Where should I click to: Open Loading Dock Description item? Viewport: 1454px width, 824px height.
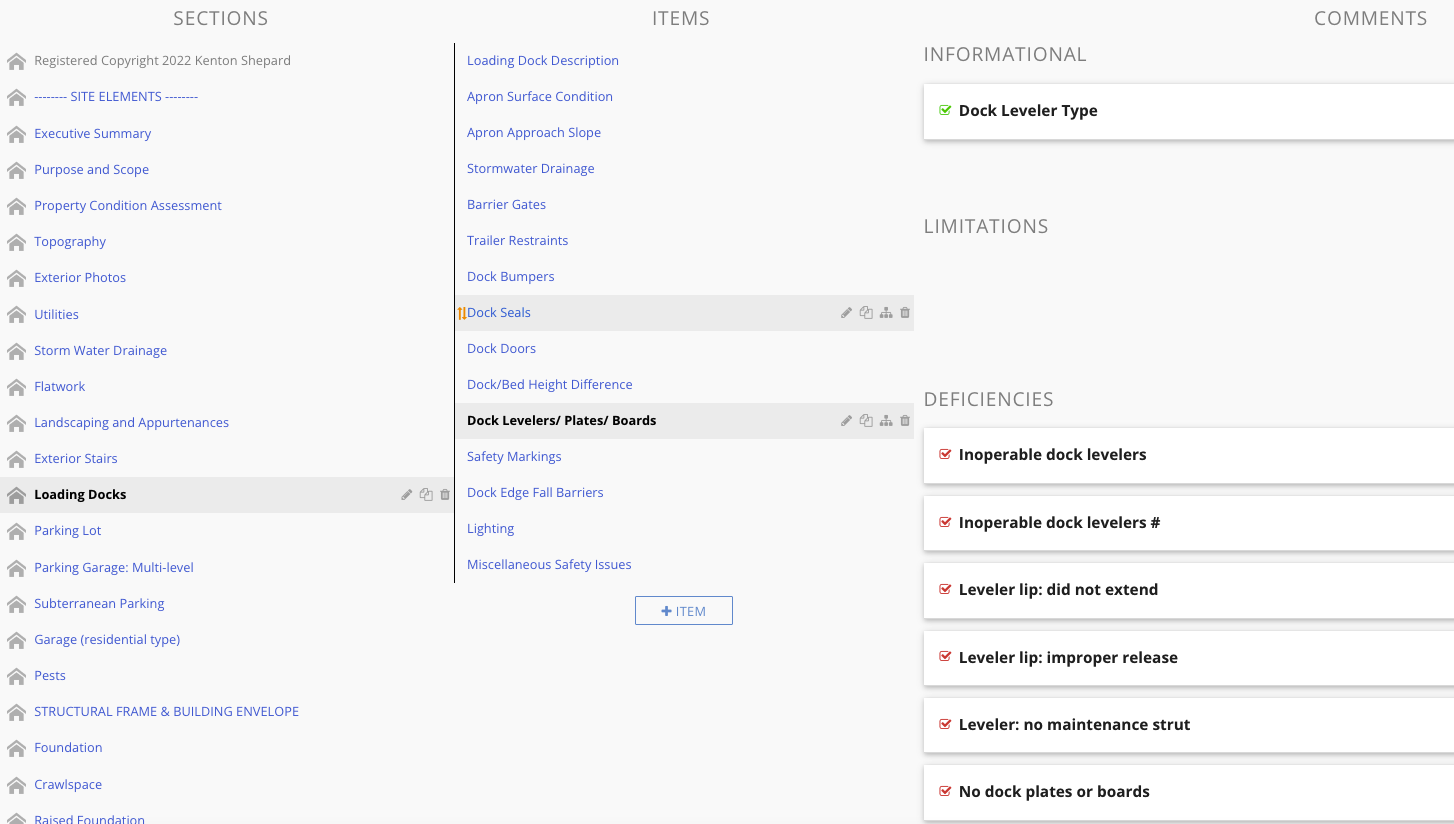(x=543, y=61)
